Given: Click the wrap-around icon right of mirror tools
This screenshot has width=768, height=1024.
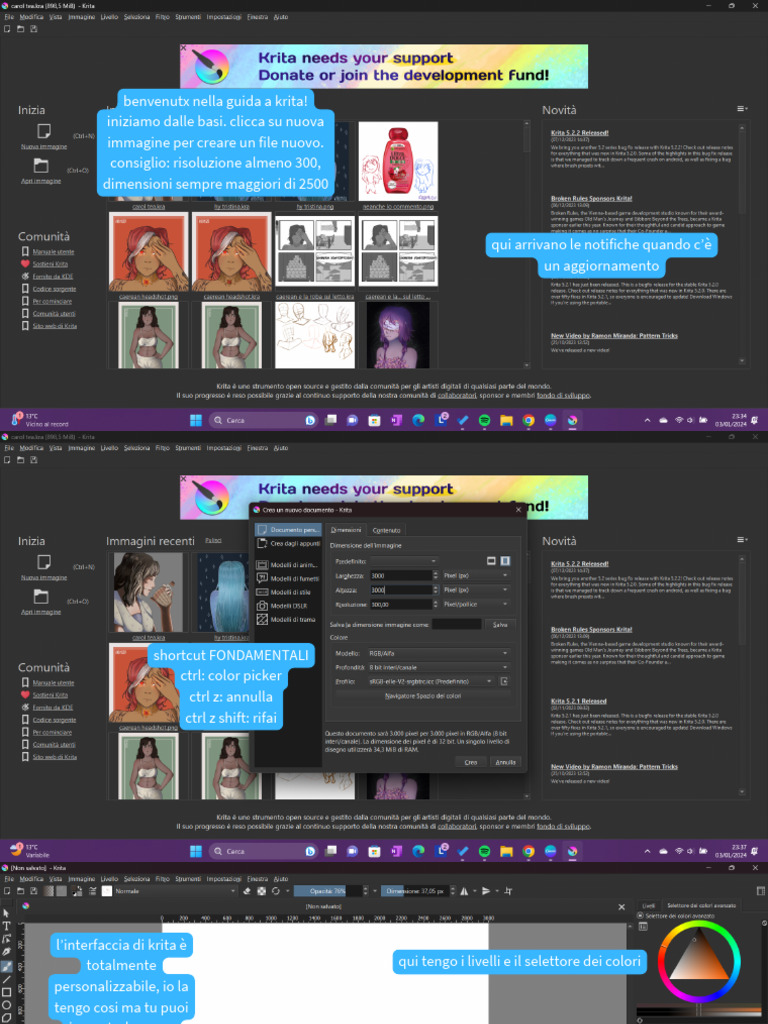Looking at the screenshot, I should (509, 891).
